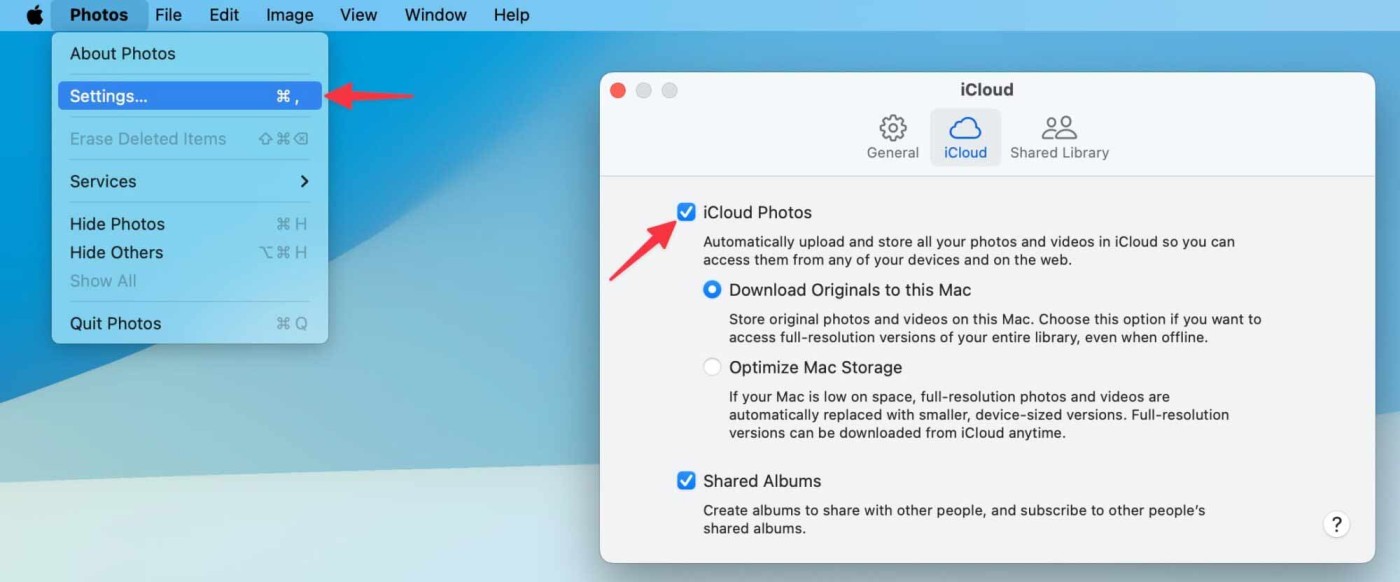
Task: Select Download Originals to this Mac
Action: (712, 290)
